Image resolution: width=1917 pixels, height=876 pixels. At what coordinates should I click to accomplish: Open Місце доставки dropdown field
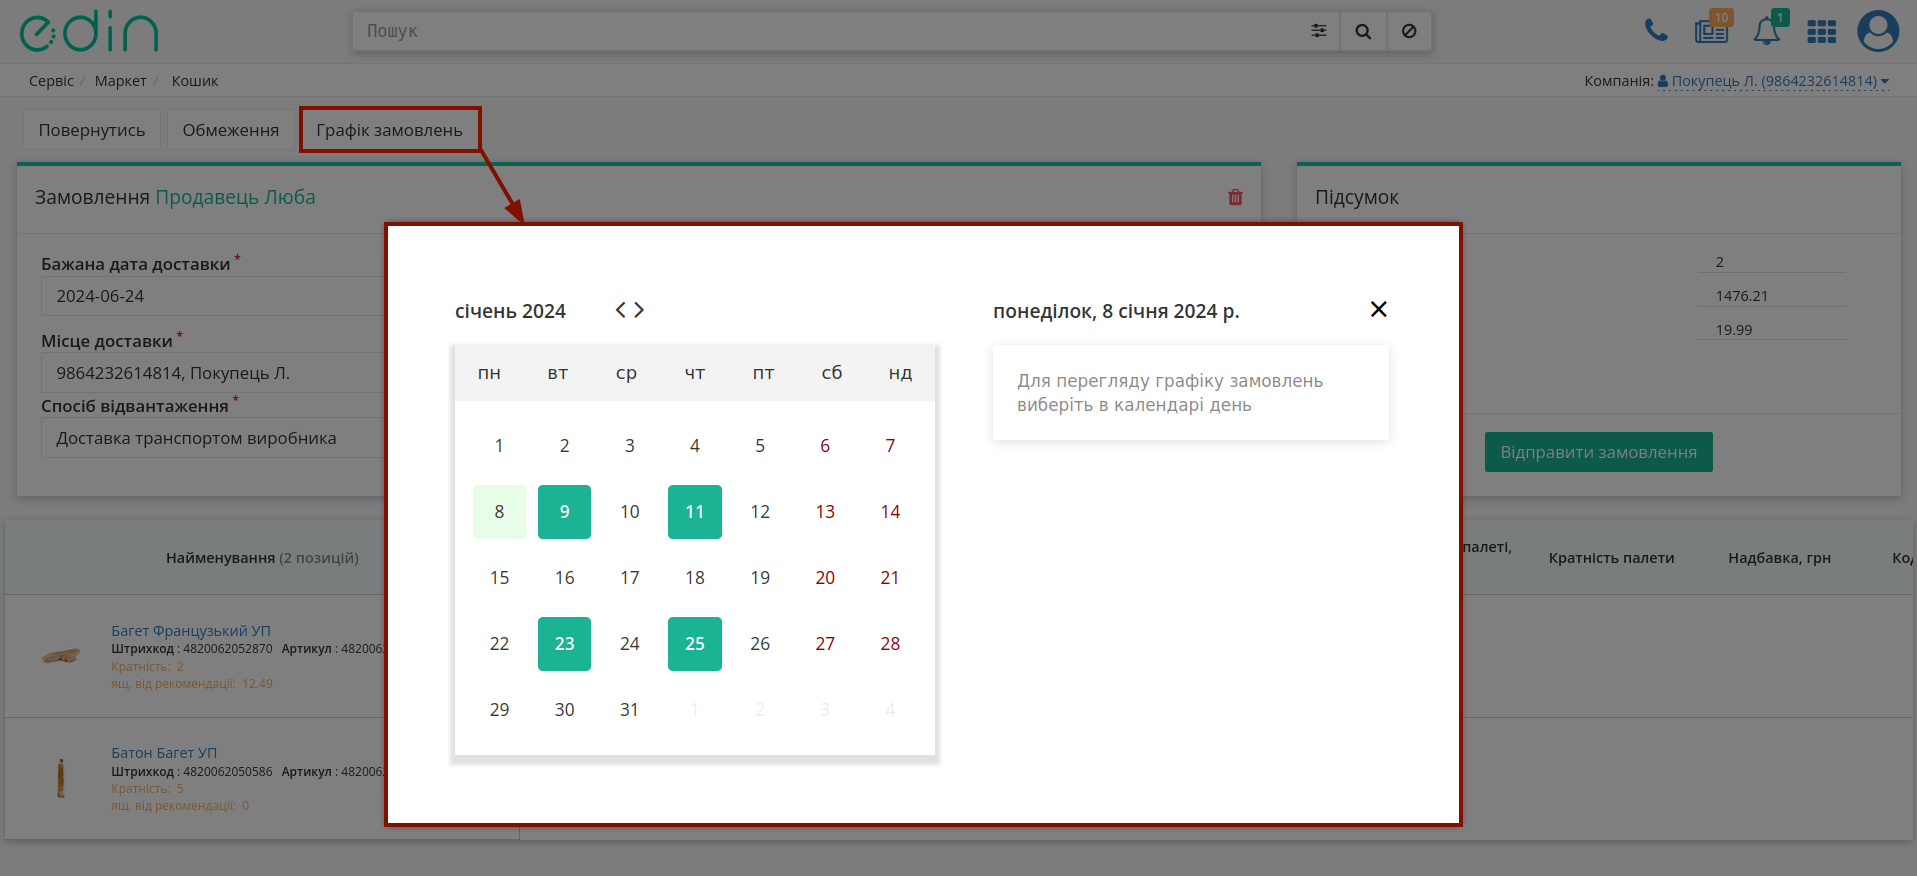(212, 373)
